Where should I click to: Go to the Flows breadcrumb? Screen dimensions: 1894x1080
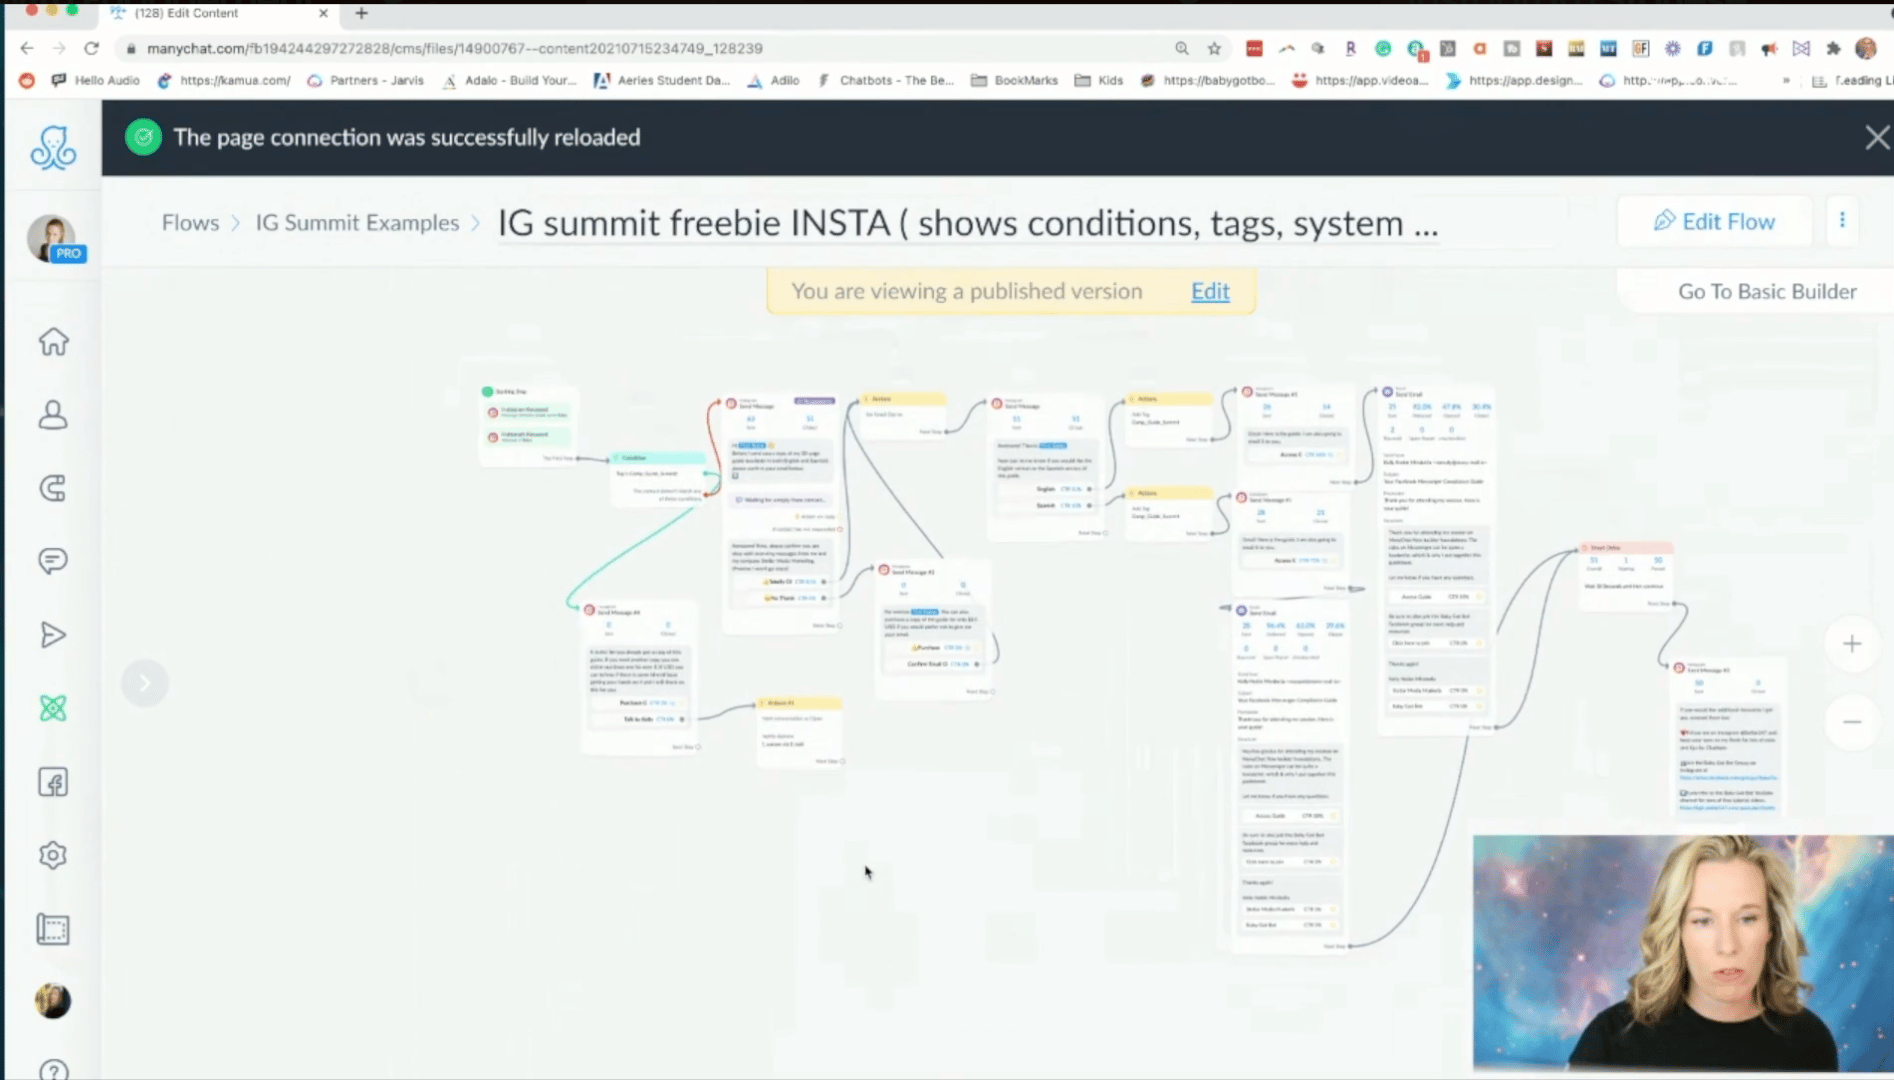[190, 223]
